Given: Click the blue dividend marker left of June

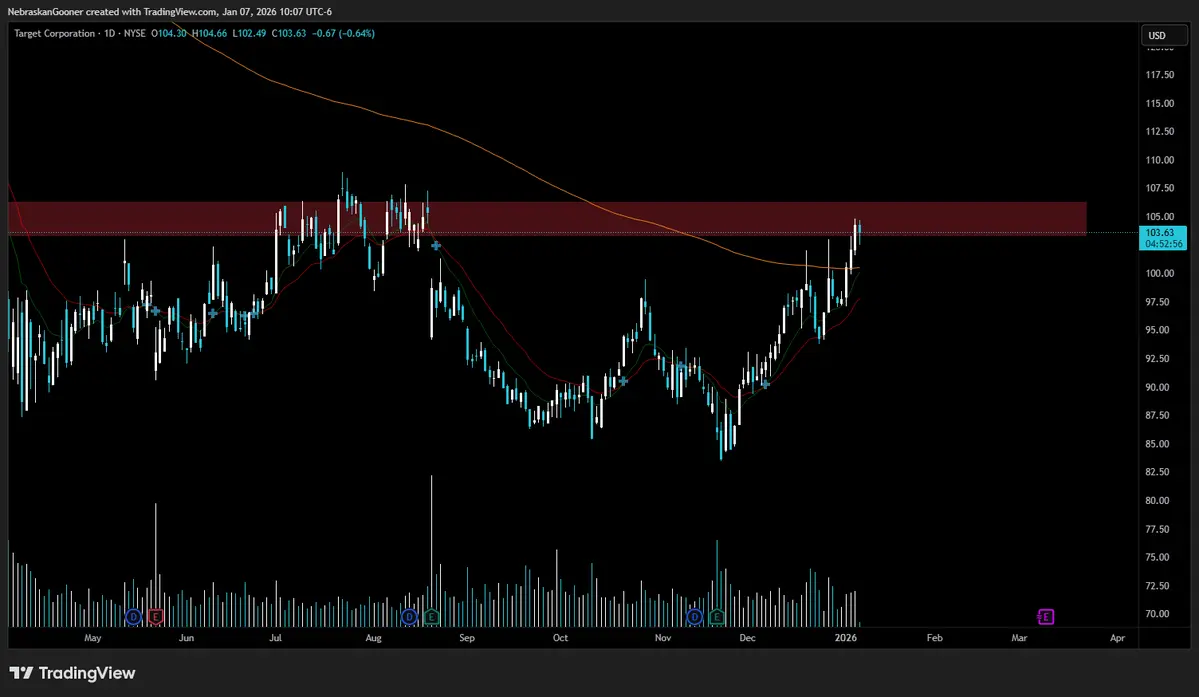Looking at the screenshot, I should (x=133, y=617).
